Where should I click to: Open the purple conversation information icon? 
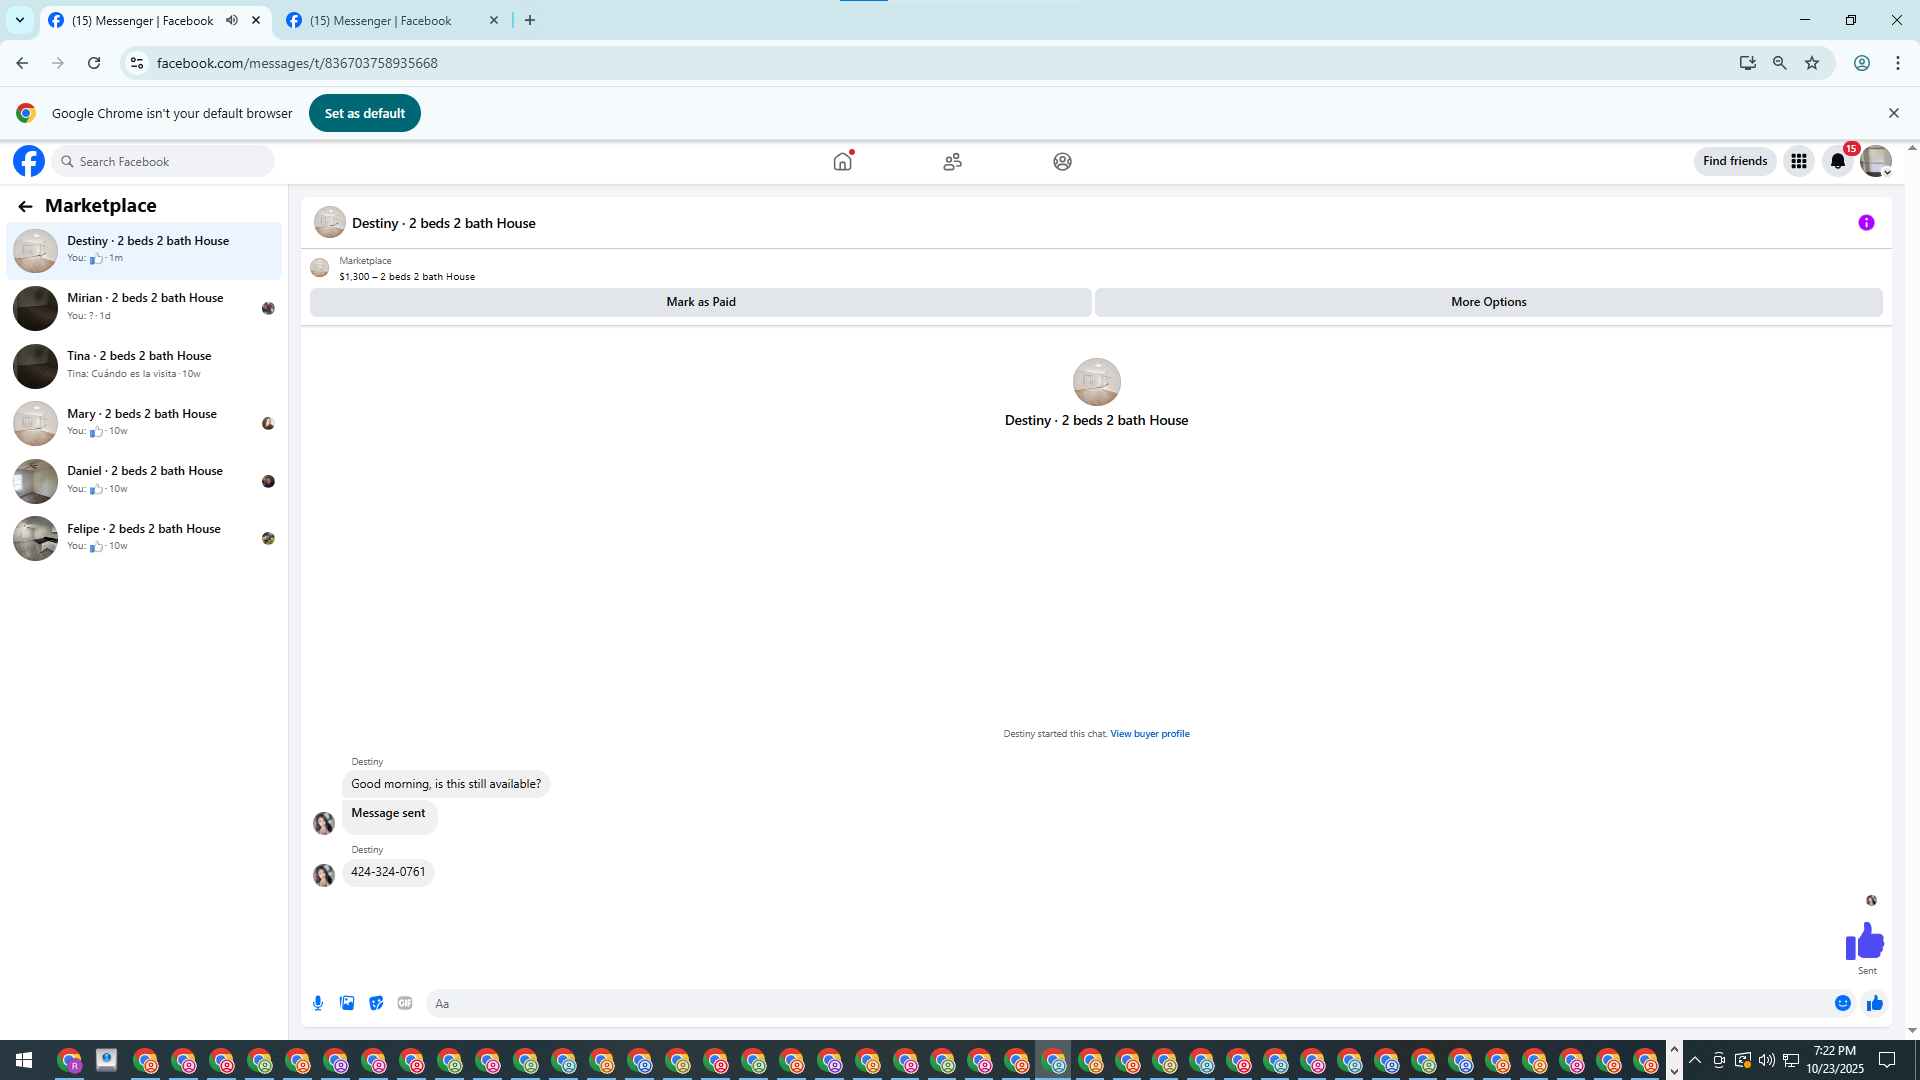(1866, 223)
